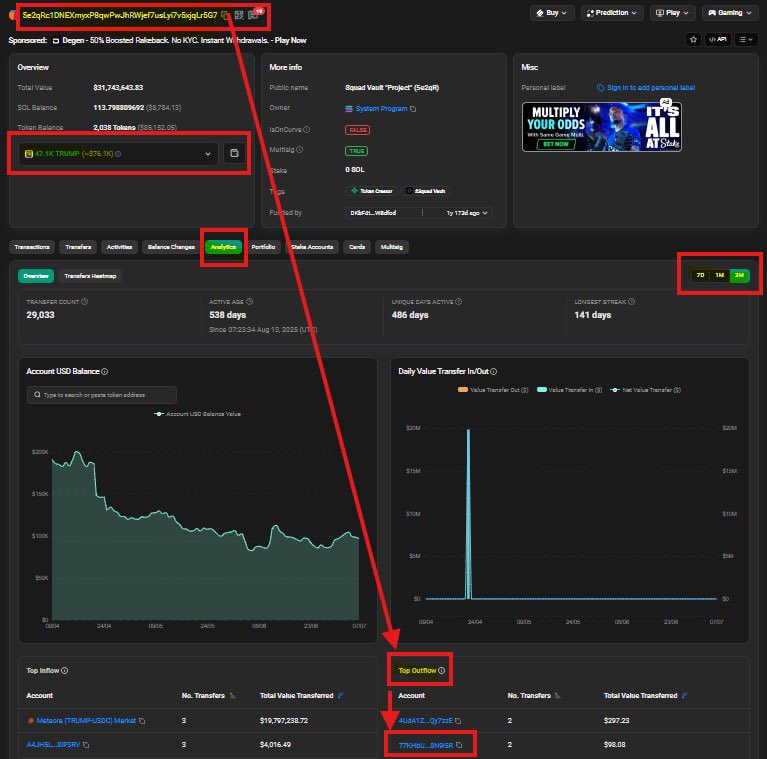Open the Play dropdown menu
This screenshot has width=767, height=759.
pos(672,13)
